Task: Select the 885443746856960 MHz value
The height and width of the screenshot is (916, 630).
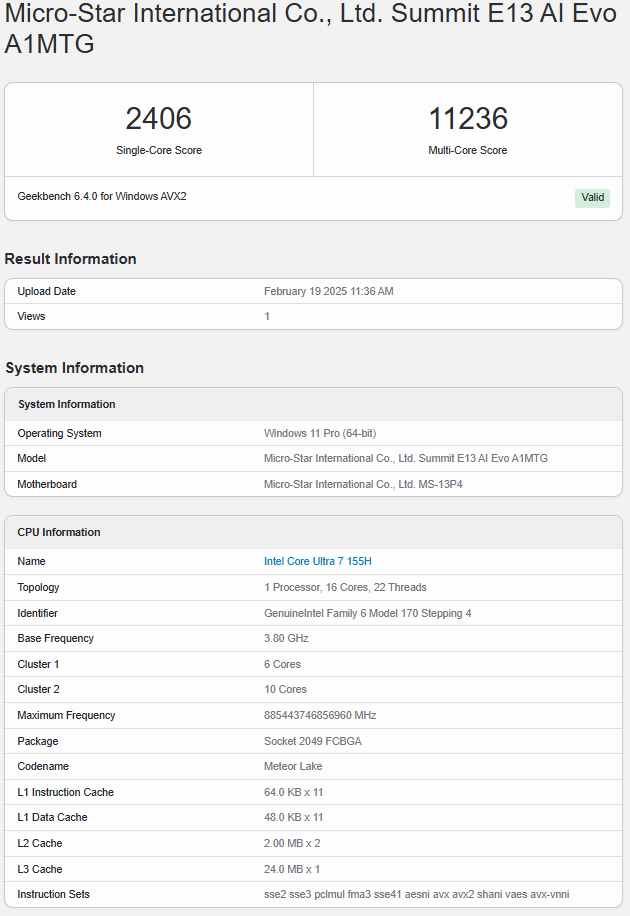Action: coord(320,716)
